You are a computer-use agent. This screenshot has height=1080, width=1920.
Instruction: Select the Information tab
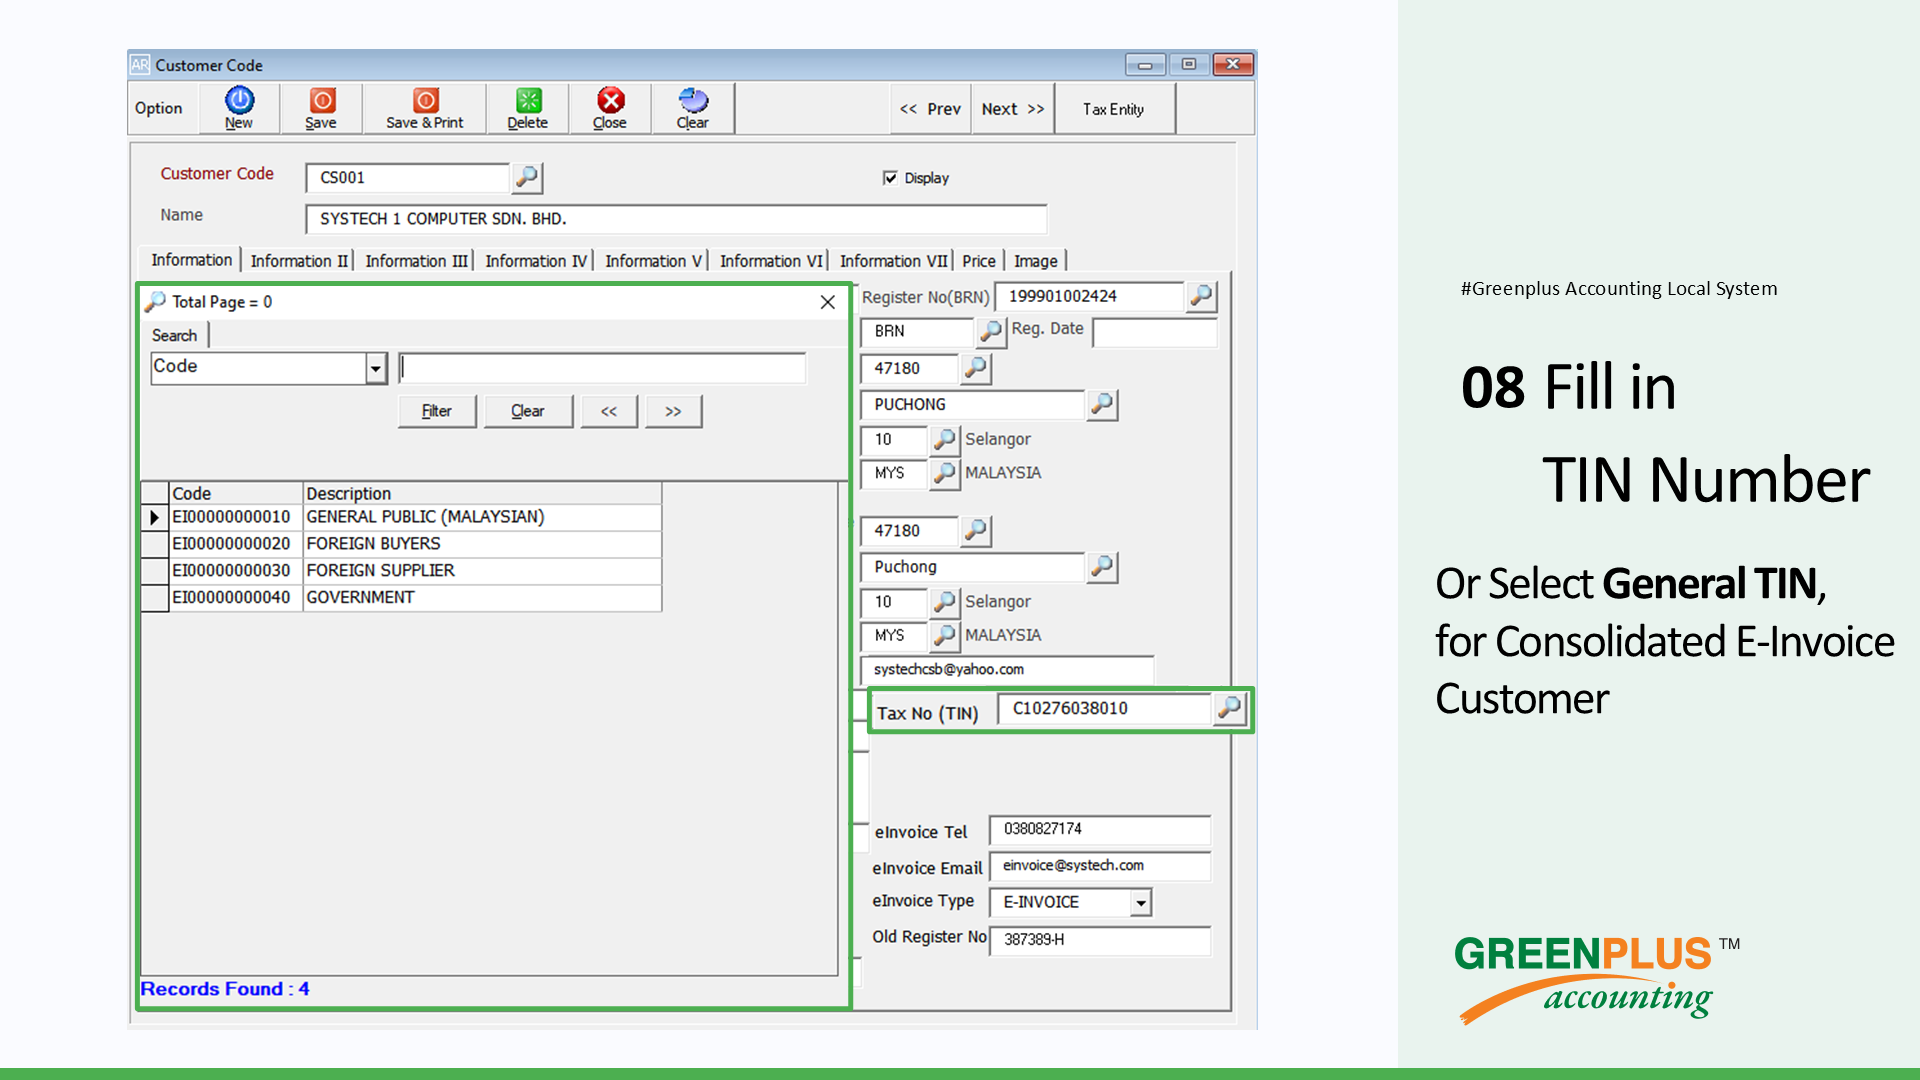[x=191, y=260]
